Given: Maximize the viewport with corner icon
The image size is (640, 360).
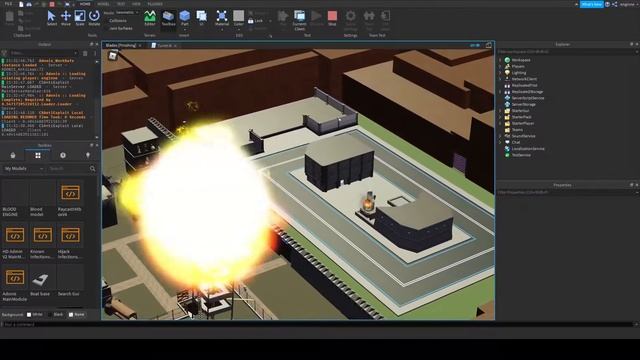Looking at the screenshot, I should pyautogui.click(x=489, y=45).
